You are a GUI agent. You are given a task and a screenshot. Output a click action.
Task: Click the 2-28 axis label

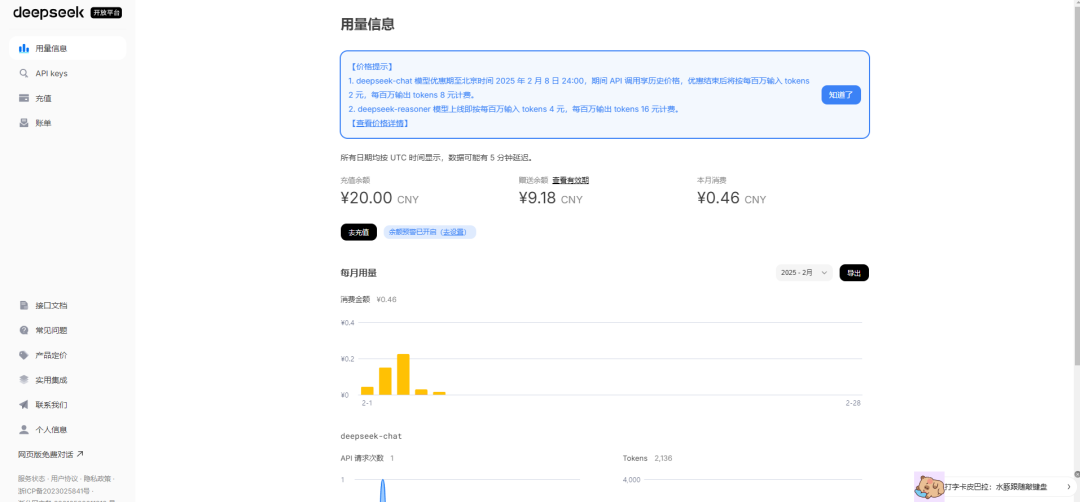(x=853, y=403)
